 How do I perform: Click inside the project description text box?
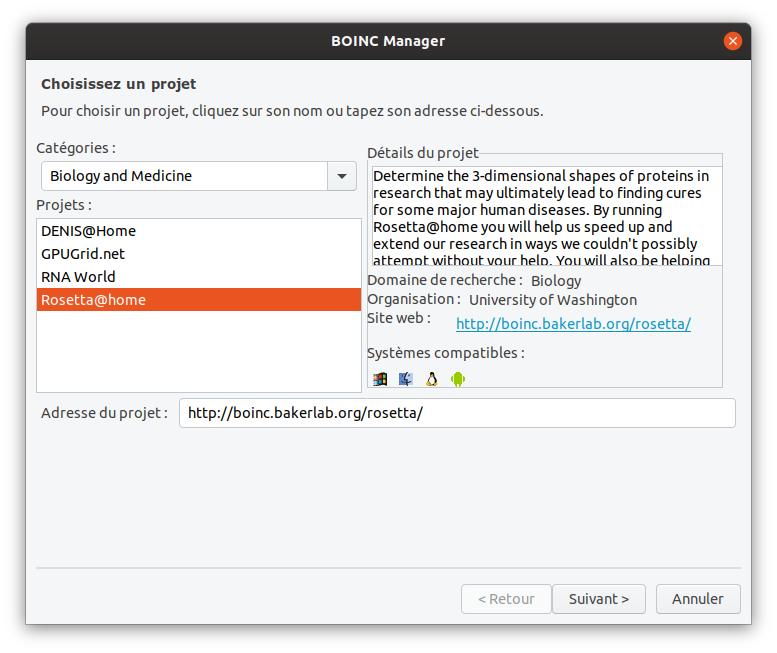point(545,217)
